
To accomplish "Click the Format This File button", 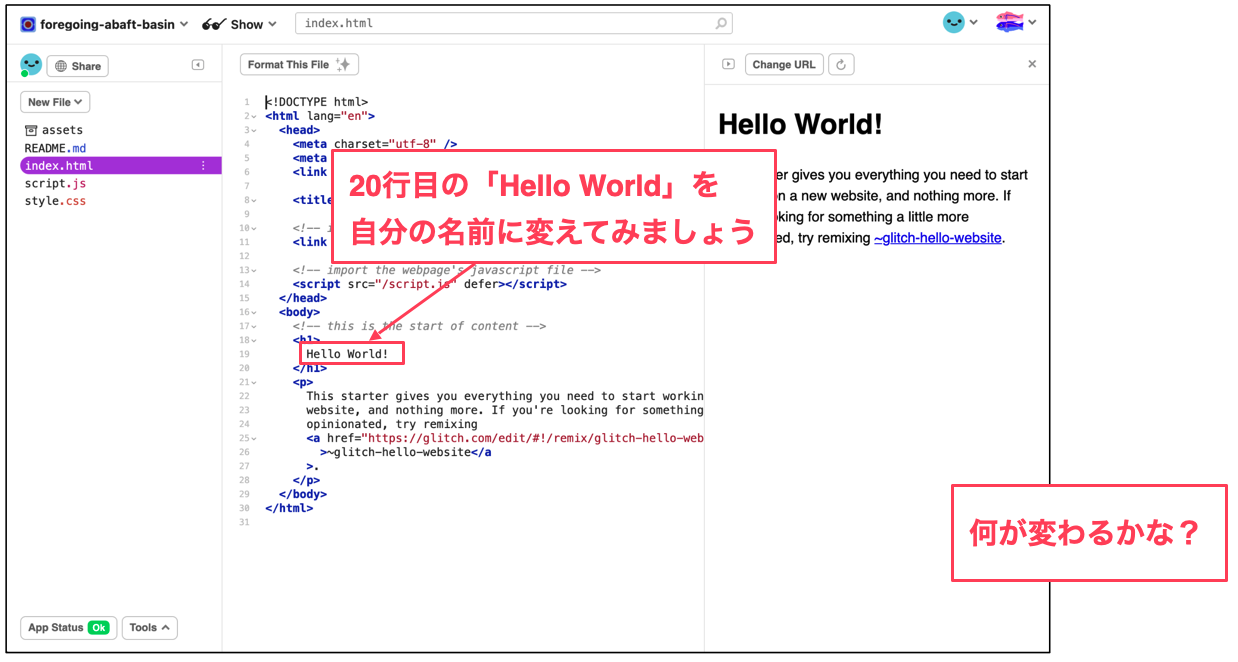I will click(298, 65).
